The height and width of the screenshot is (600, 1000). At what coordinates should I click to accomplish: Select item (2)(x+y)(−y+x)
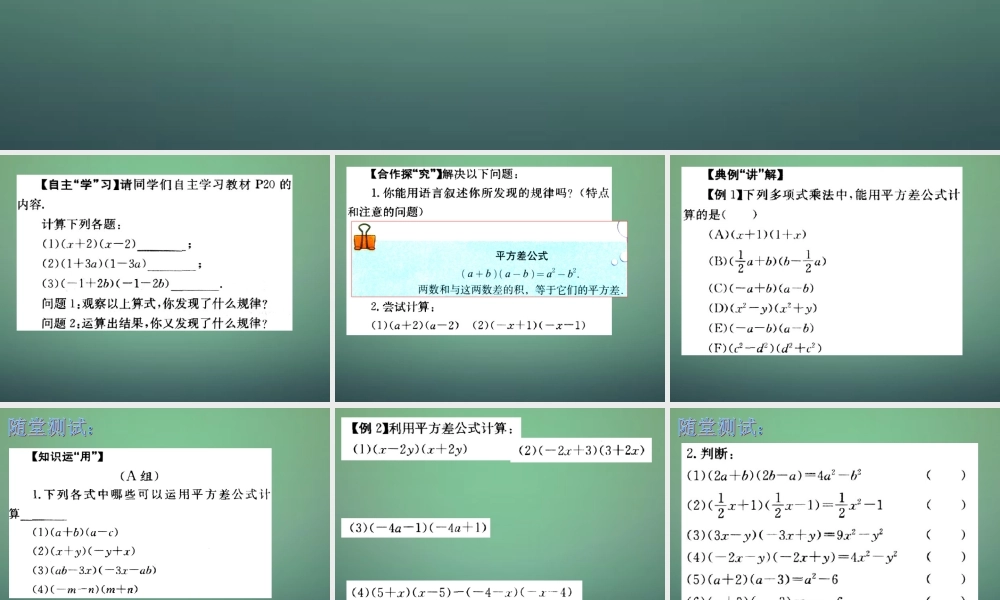click(84, 552)
